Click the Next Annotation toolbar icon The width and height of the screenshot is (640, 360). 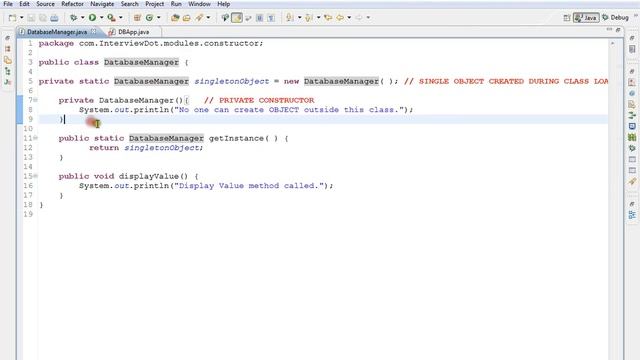click(290, 18)
